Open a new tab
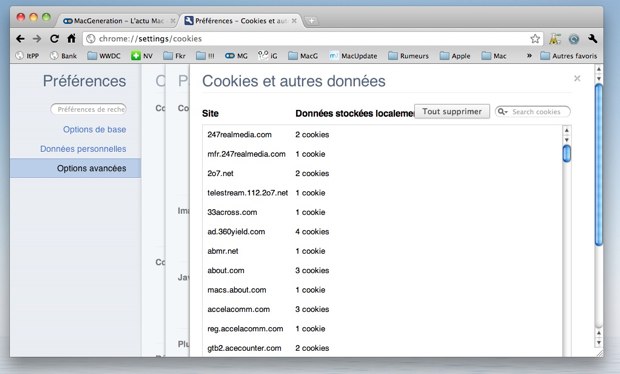 (312, 21)
